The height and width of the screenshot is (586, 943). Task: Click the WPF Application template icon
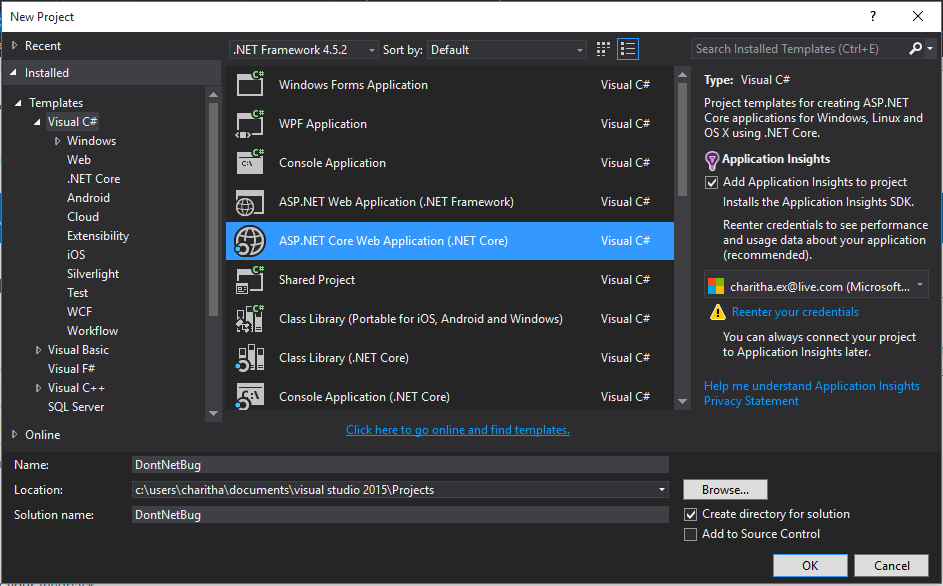(249, 124)
